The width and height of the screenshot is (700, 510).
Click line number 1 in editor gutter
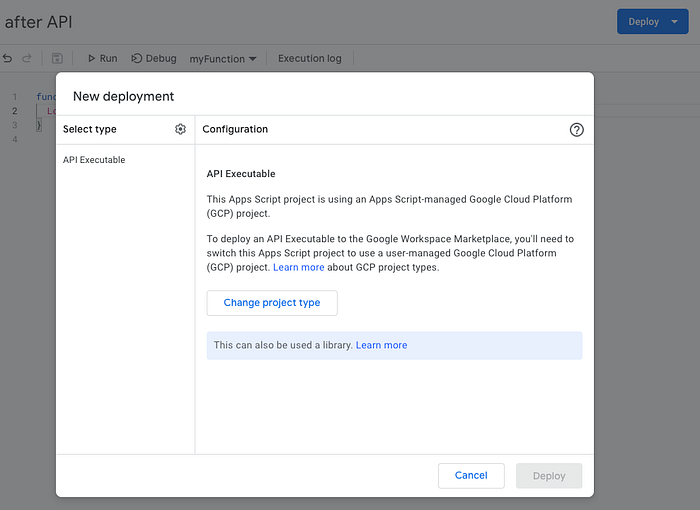pos(15,97)
